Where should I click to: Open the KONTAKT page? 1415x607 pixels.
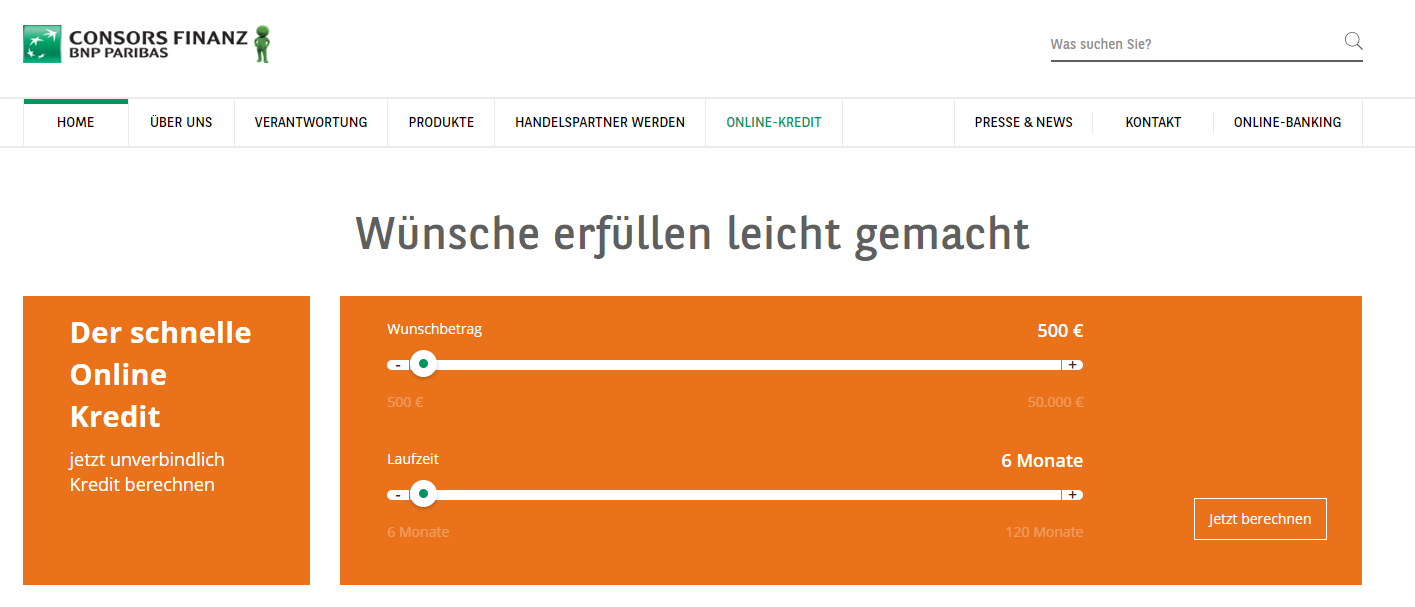1152,121
